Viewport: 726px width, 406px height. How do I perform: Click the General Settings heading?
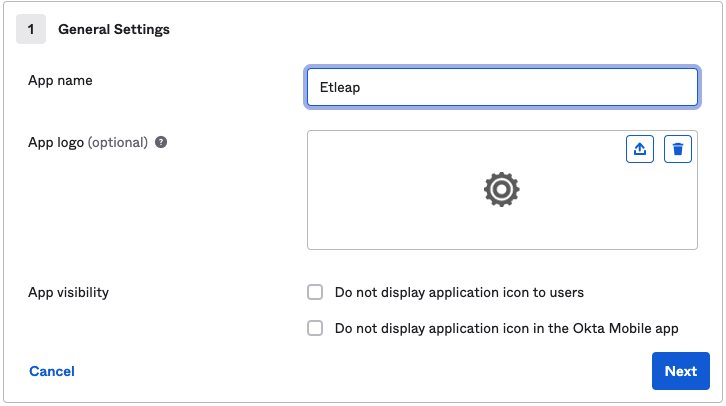coord(114,29)
